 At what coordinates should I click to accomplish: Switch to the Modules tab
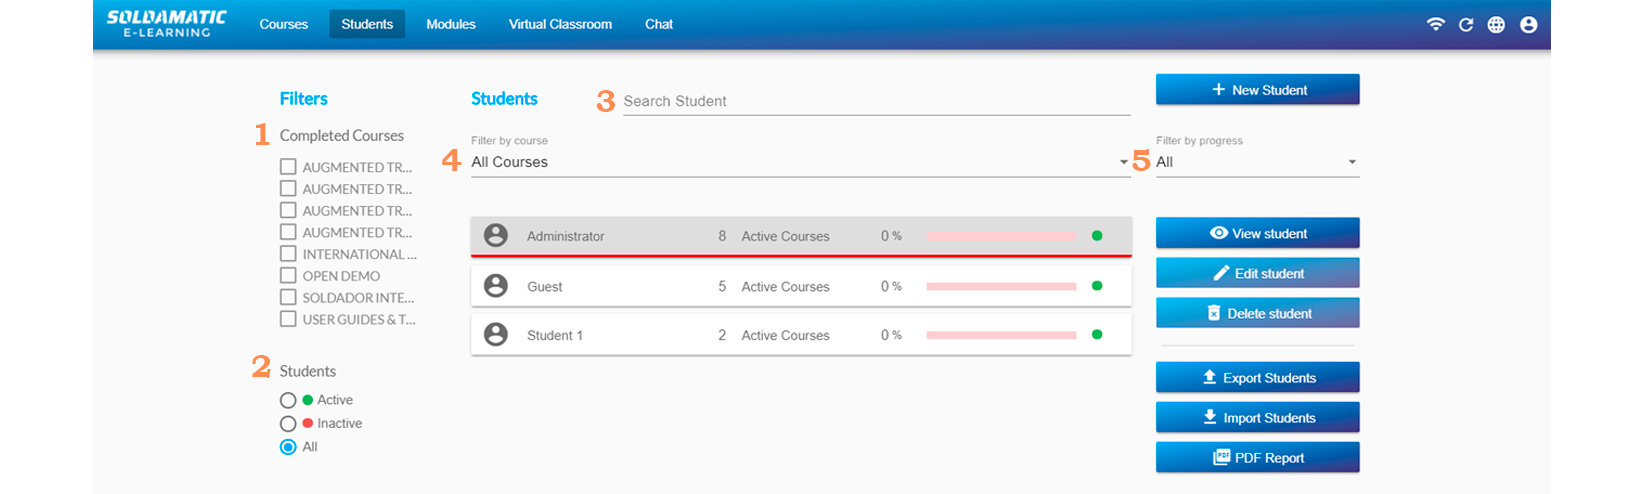[451, 24]
